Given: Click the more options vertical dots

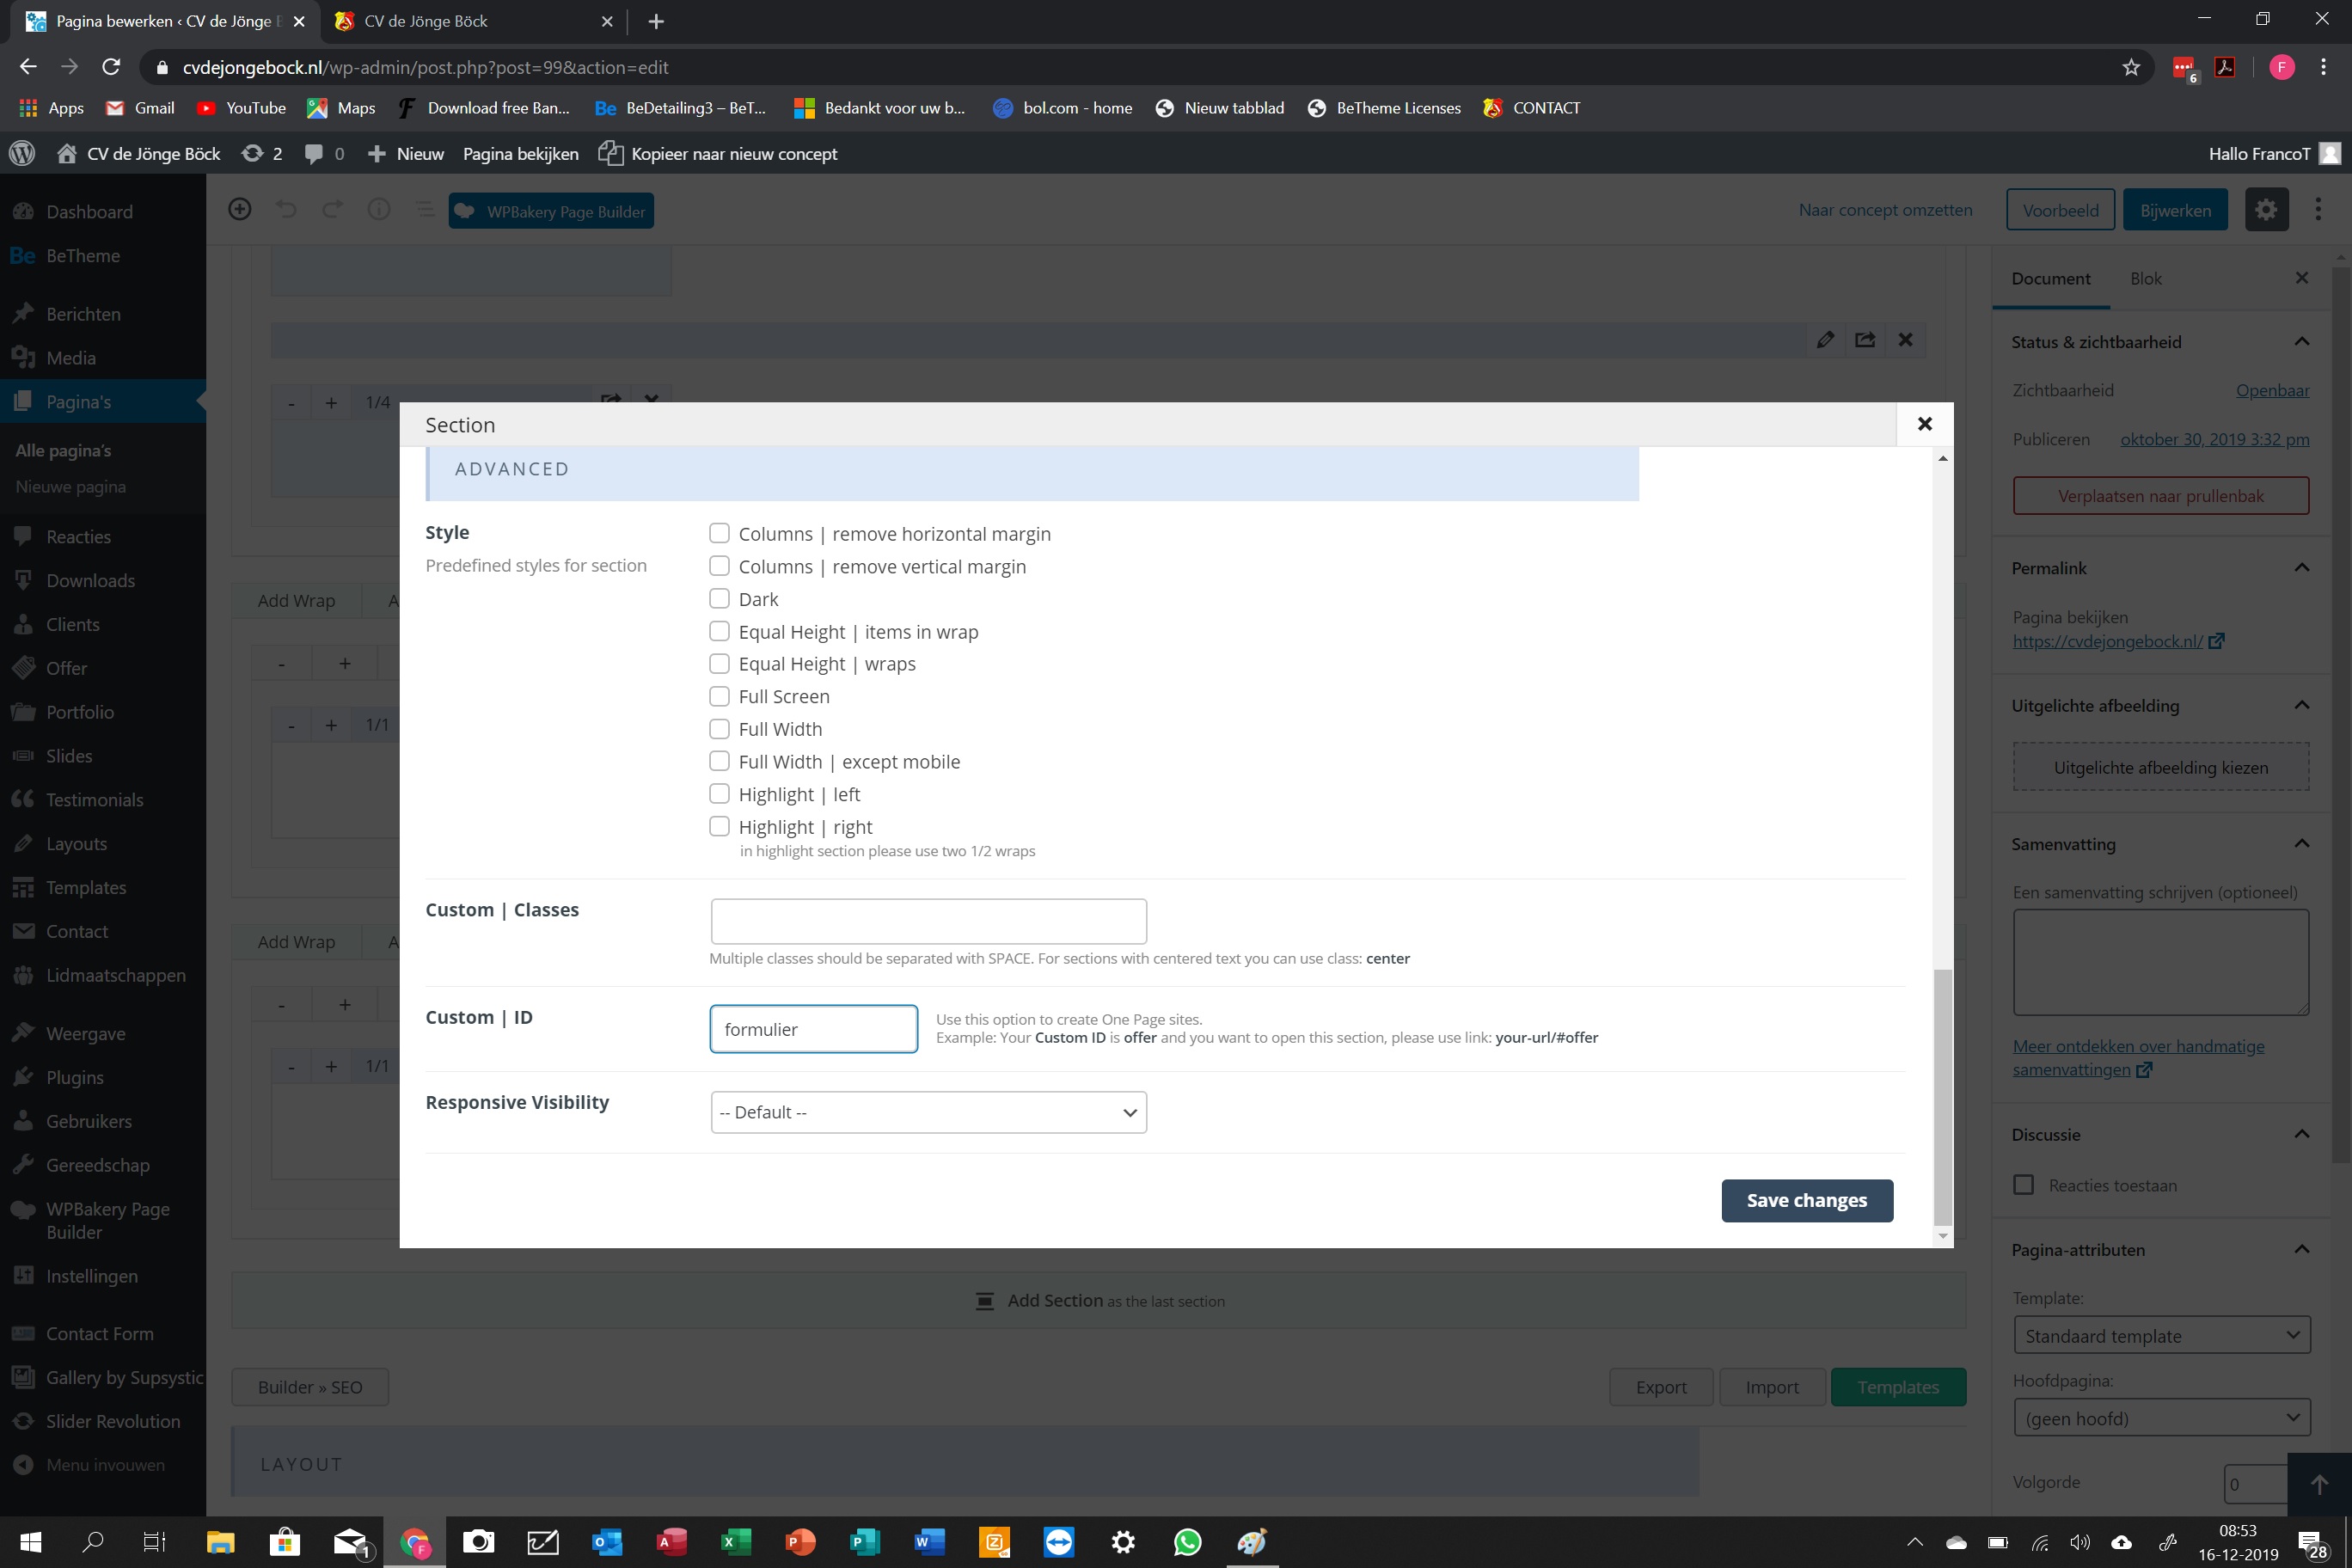Looking at the screenshot, I should pyautogui.click(x=2318, y=210).
